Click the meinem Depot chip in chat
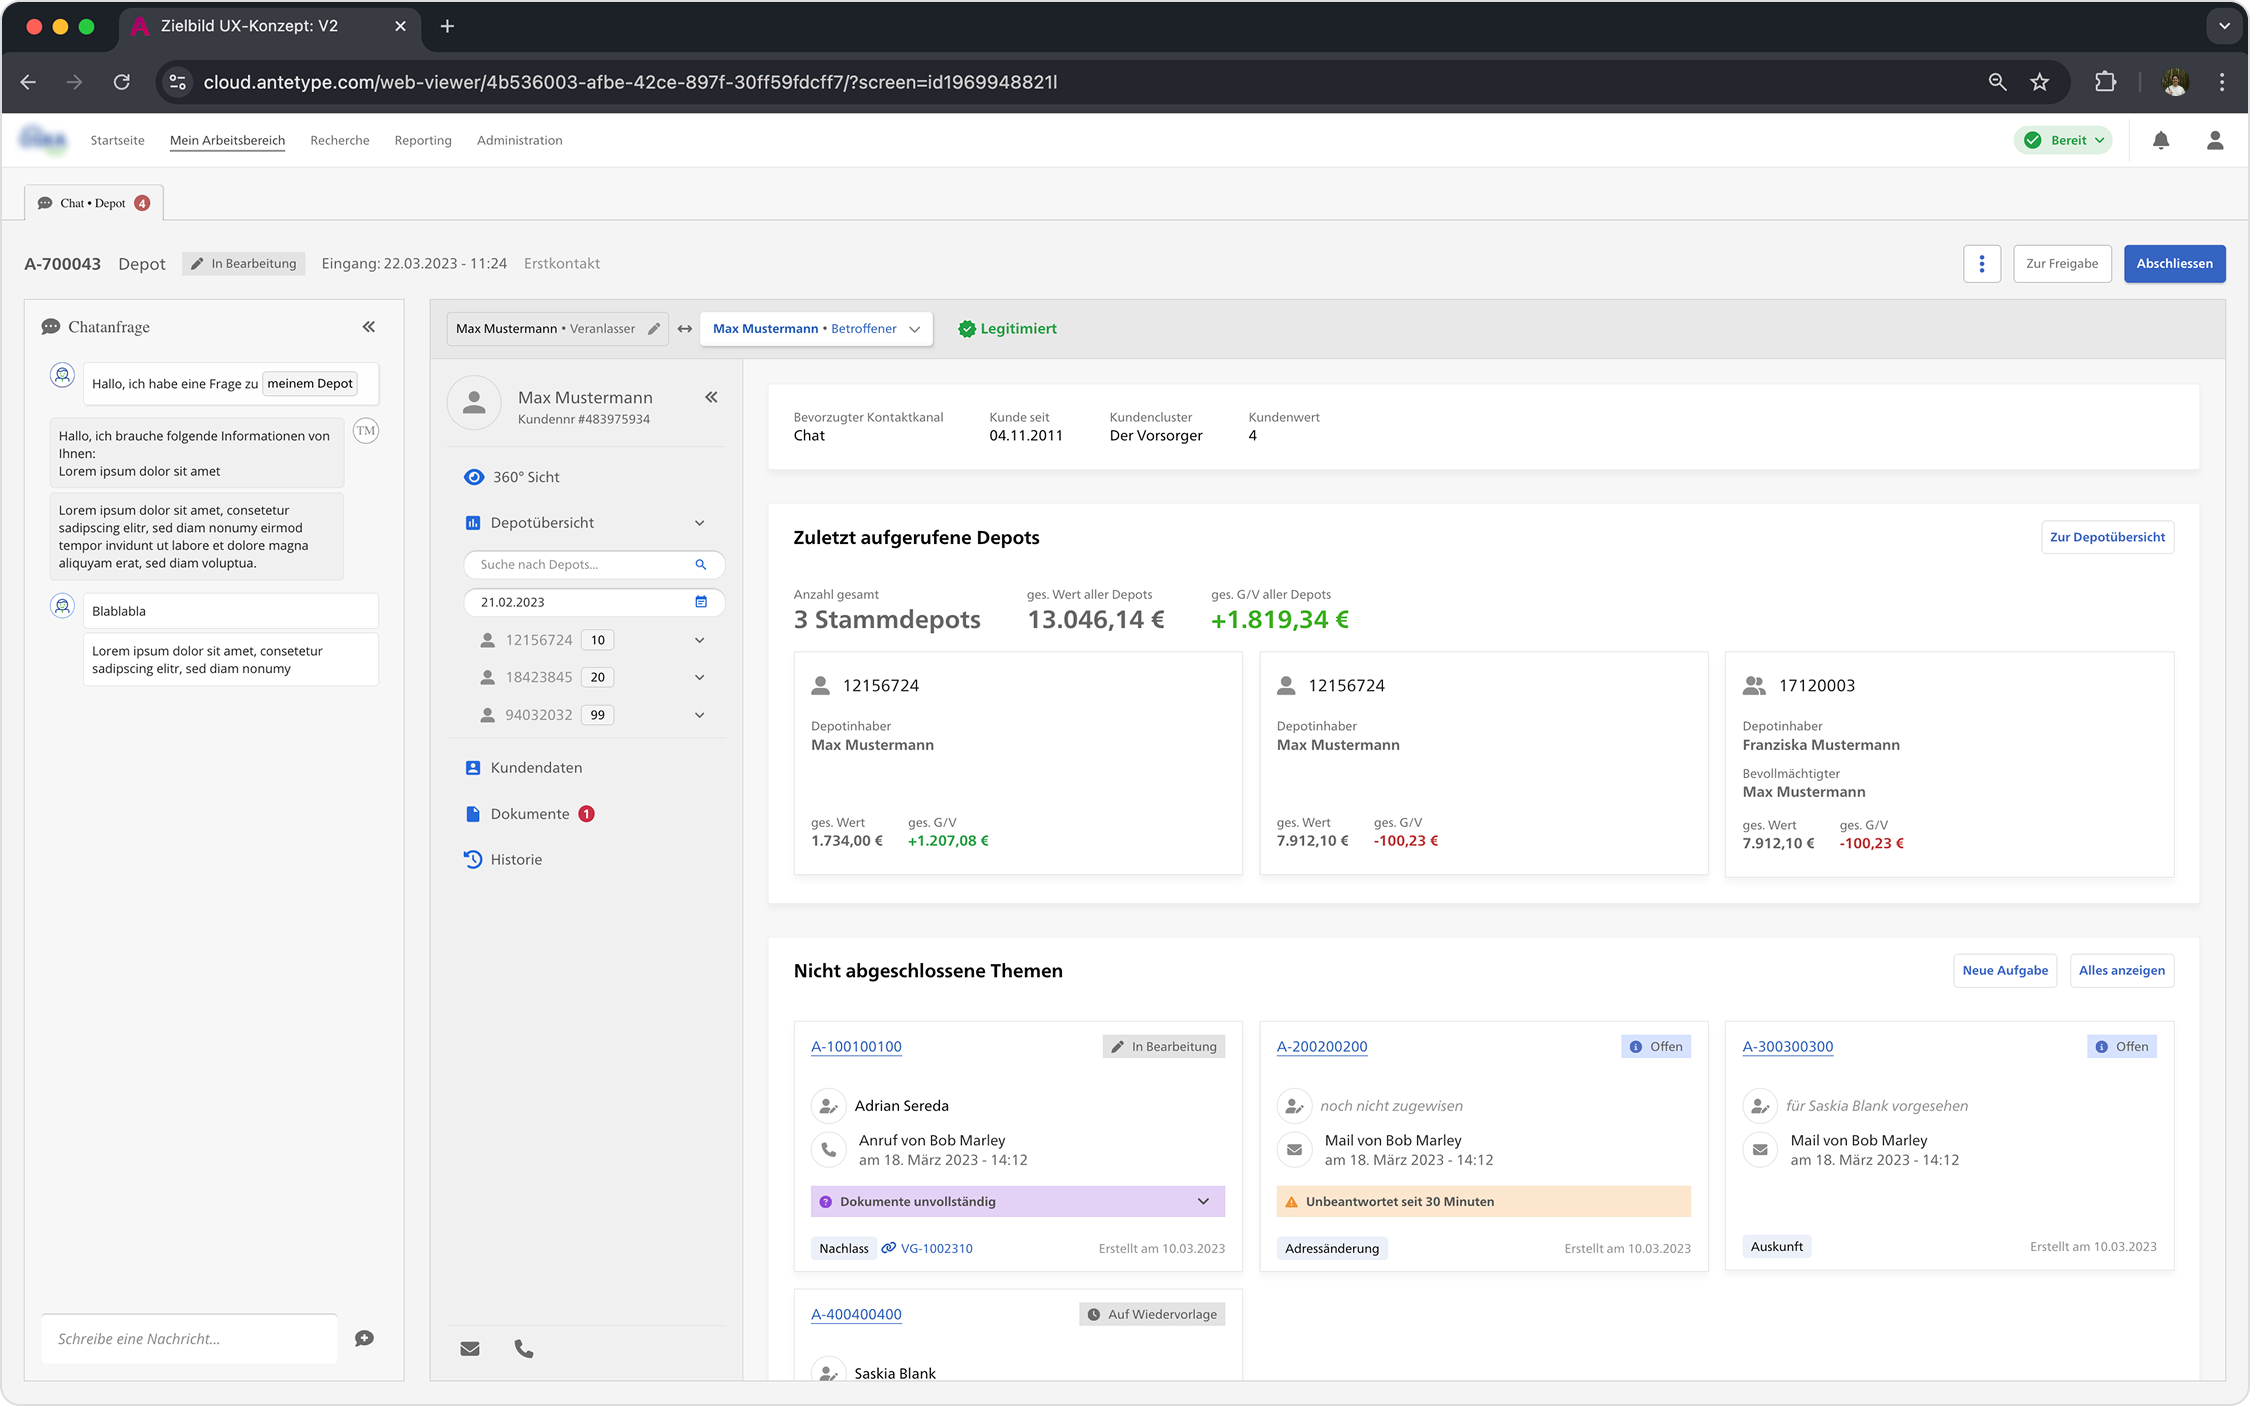The width and height of the screenshot is (2250, 1406). pos(310,383)
